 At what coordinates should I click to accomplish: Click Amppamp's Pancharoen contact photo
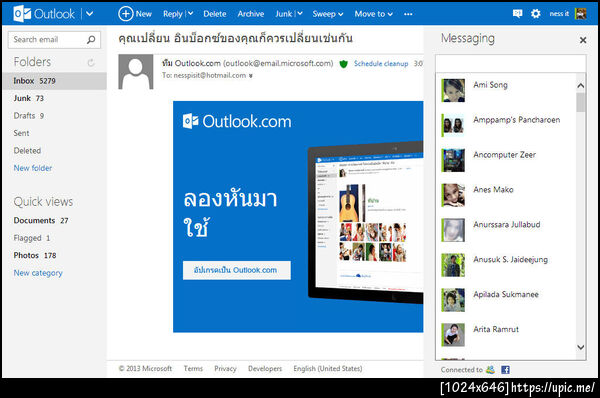click(x=453, y=125)
